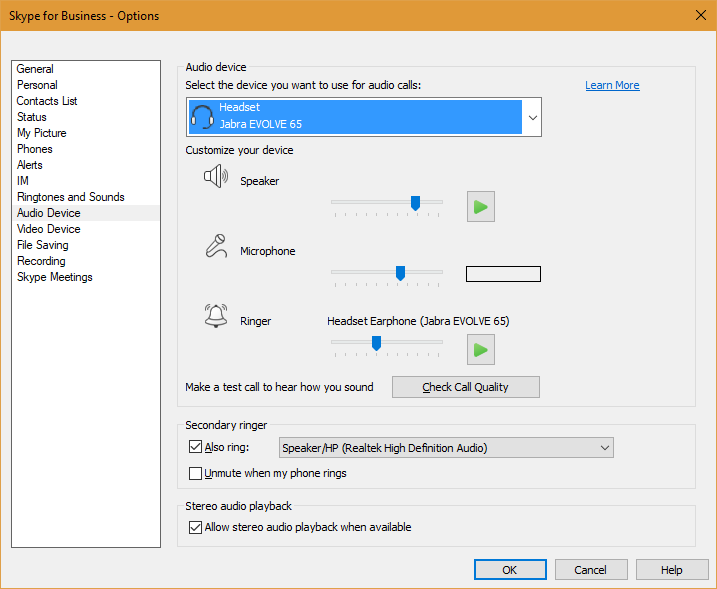
Task: Click the Ringer volume slider thumb
Action: (376, 343)
